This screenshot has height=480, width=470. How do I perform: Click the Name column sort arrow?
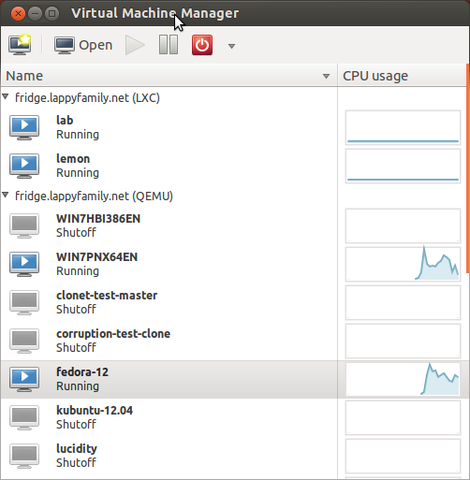point(326,76)
